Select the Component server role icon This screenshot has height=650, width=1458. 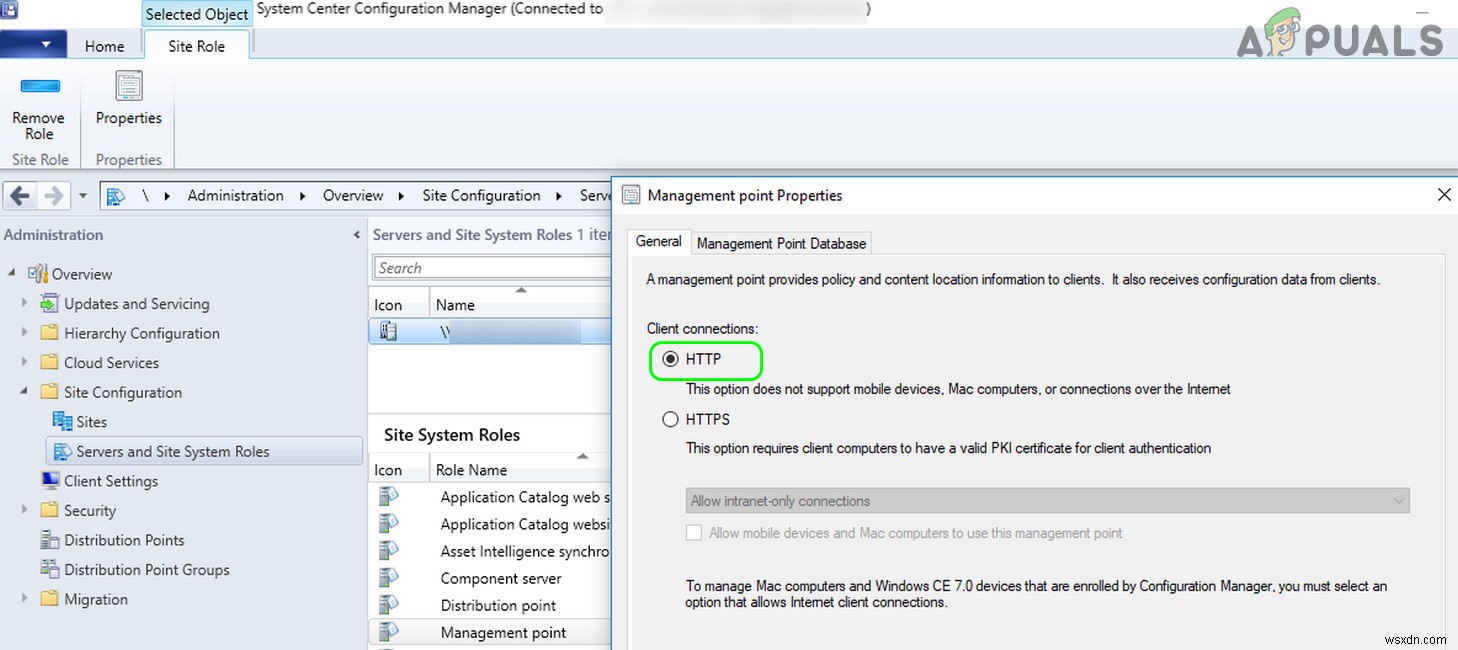389,578
